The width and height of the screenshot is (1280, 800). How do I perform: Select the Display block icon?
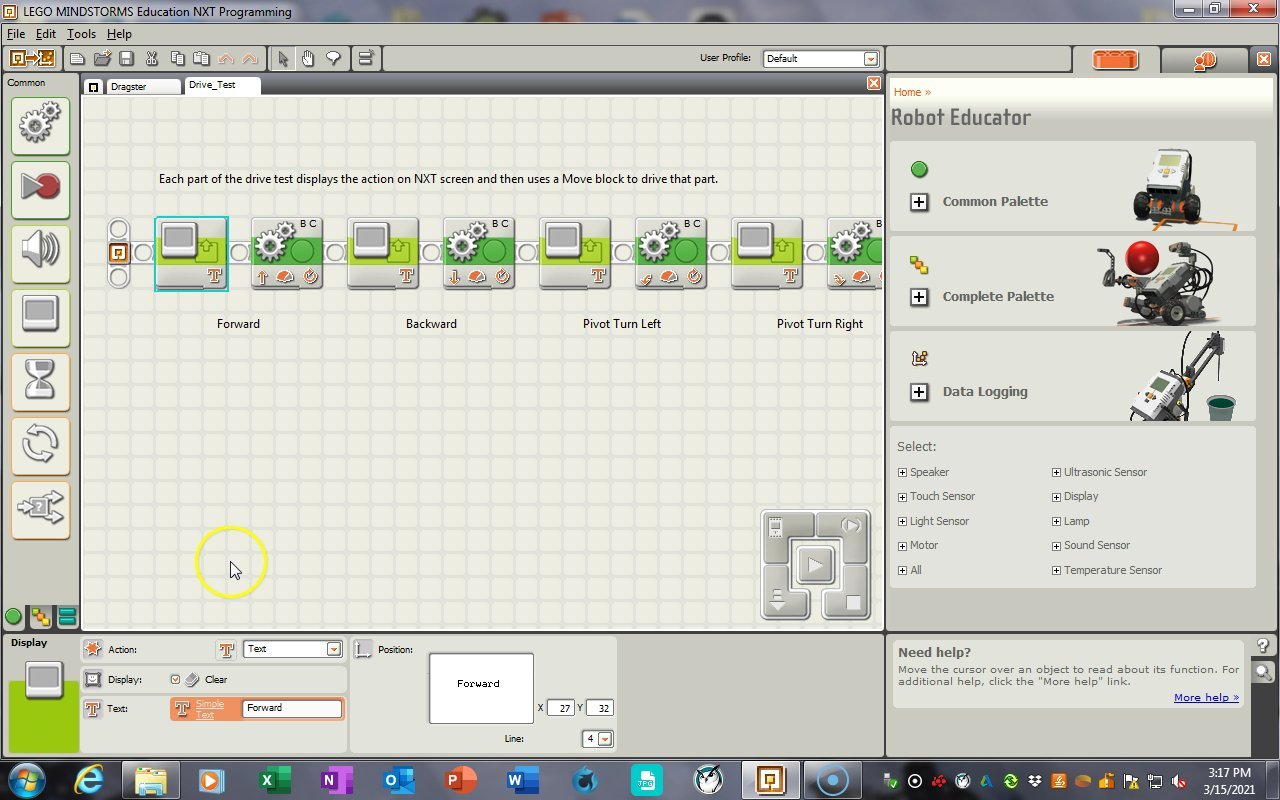(x=40, y=316)
